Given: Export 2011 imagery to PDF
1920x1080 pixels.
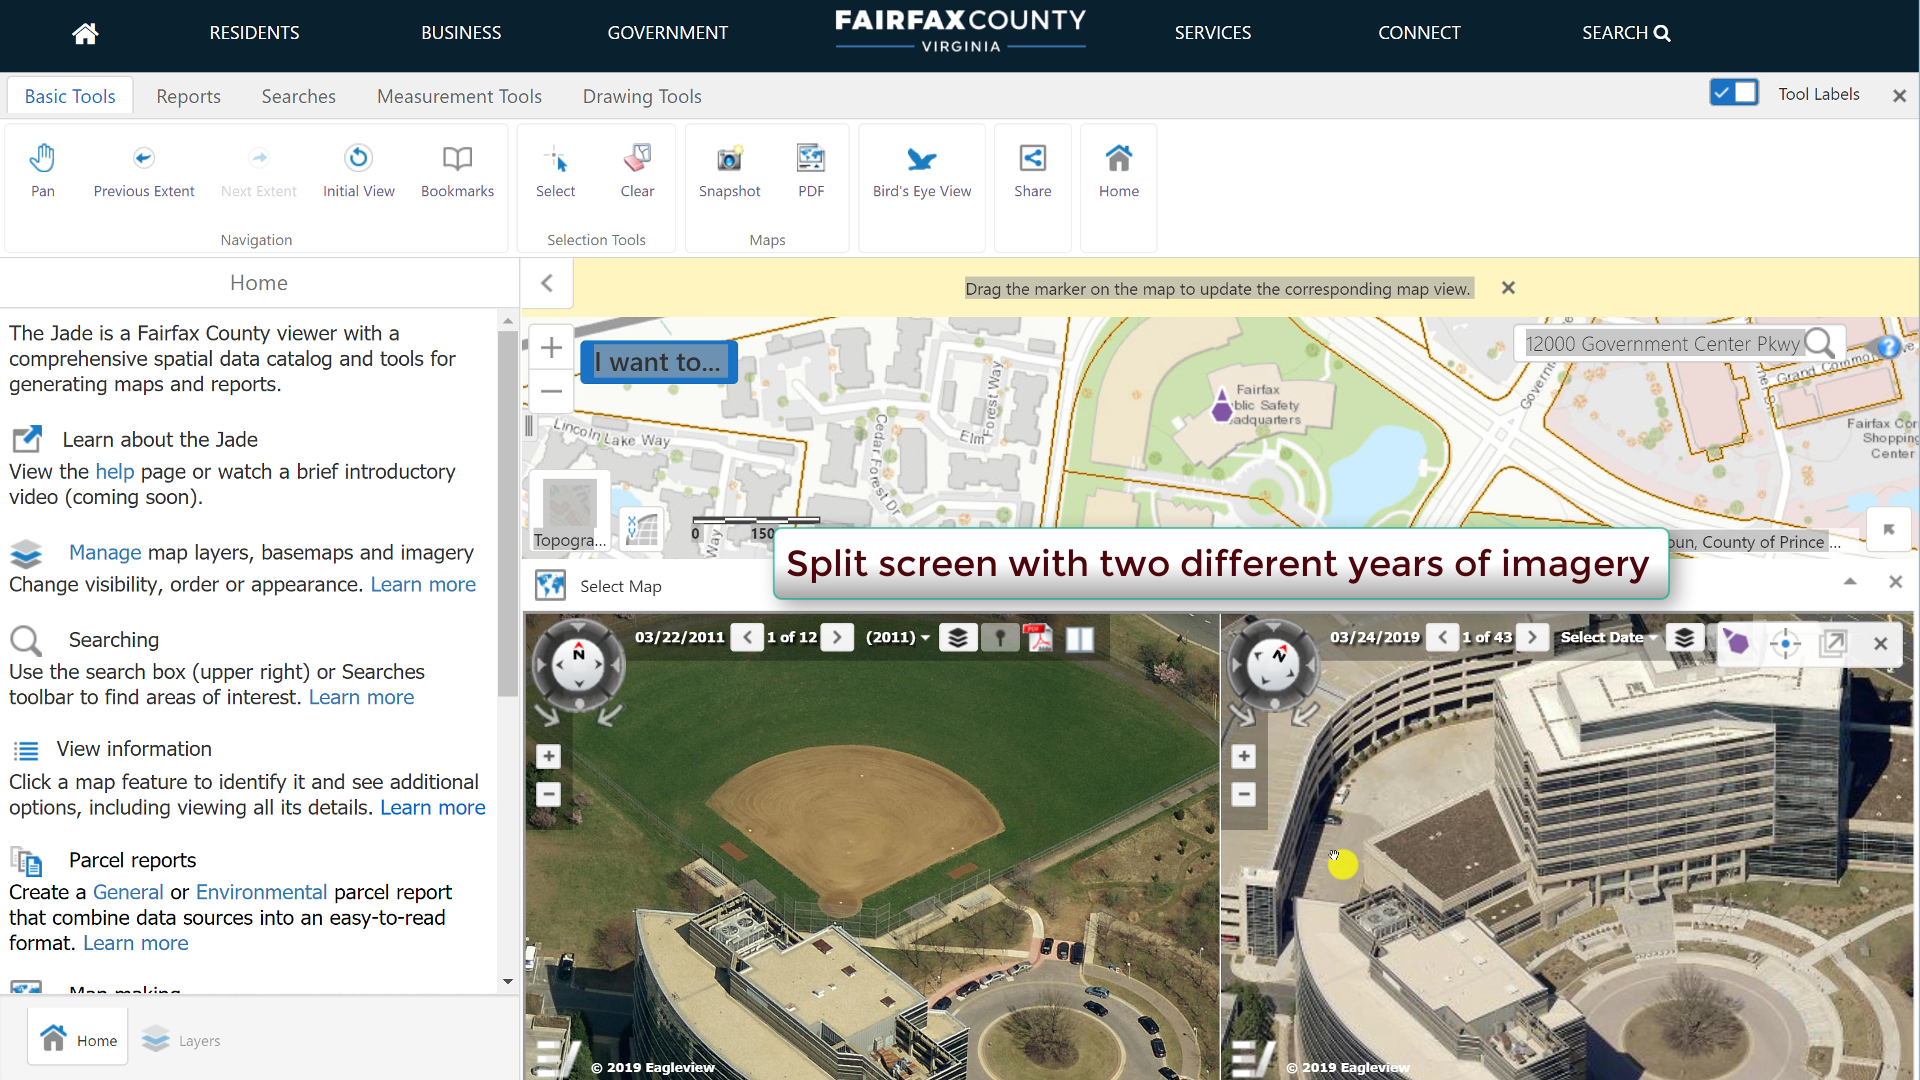Looking at the screenshot, I should (1038, 638).
